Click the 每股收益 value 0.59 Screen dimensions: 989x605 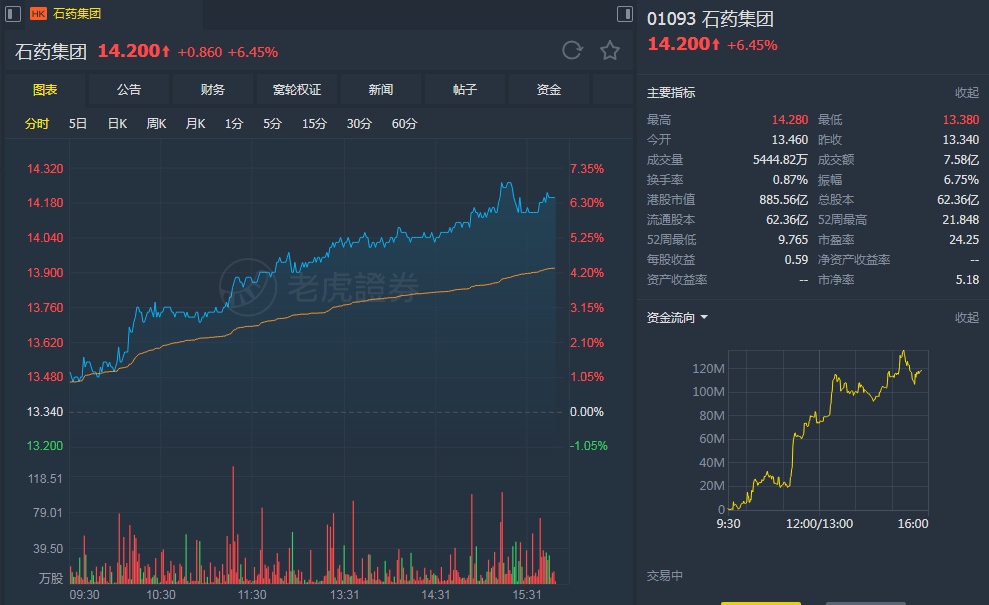796,259
